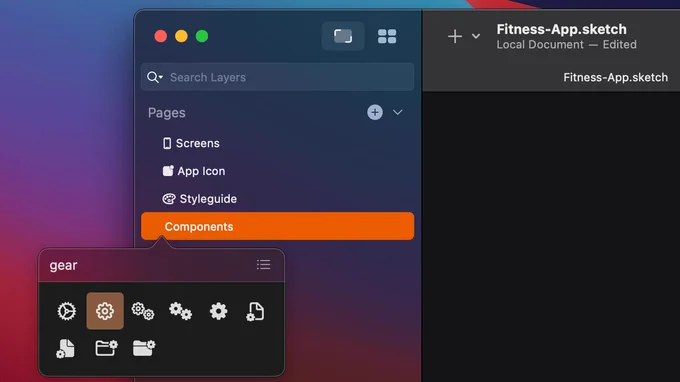Open the search filter magnifier dropdown
The width and height of the screenshot is (680, 382).
155,77
